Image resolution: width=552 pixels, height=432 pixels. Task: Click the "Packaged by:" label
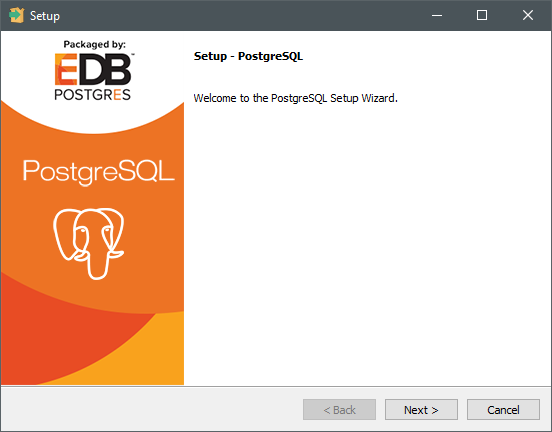coord(94,44)
